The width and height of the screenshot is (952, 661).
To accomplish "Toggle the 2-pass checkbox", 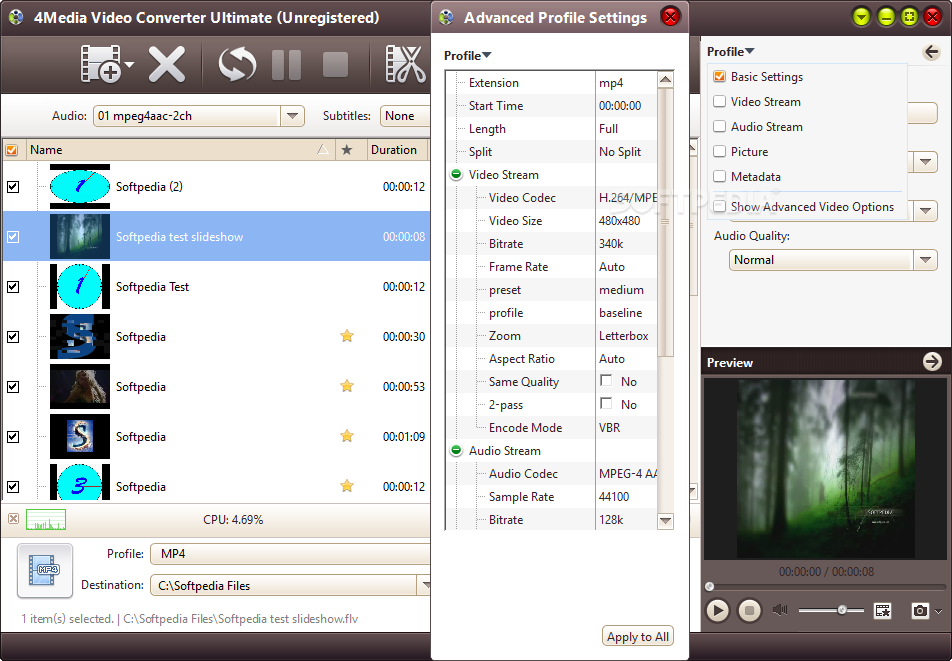I will [606, 404].
